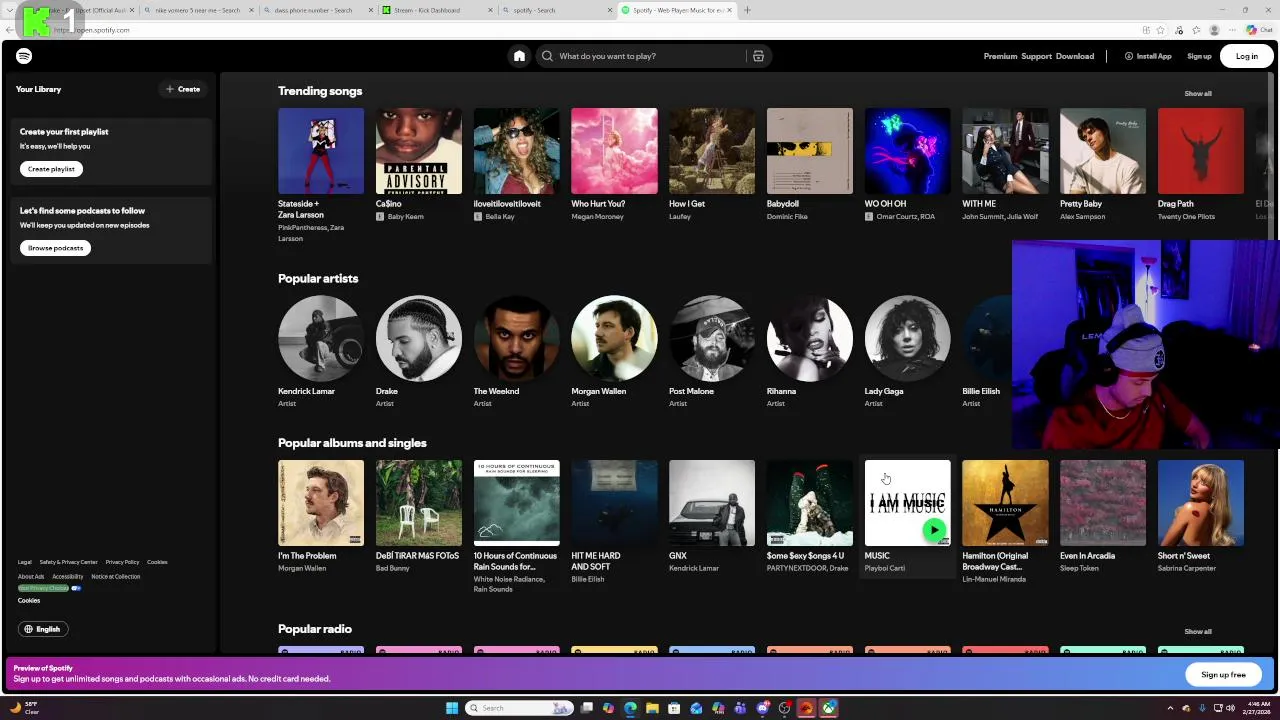
Task: Close the Spotify Web Player tab
Action: 729,10
